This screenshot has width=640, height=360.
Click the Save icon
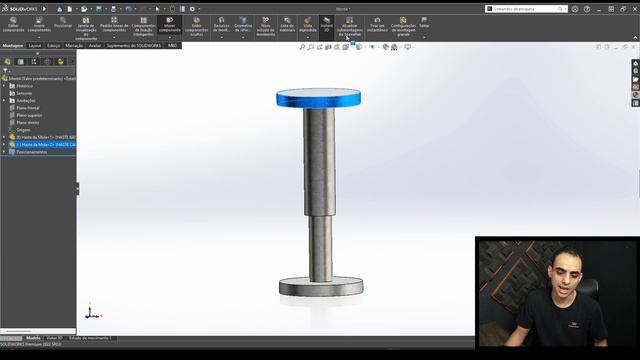coord(99,9)
